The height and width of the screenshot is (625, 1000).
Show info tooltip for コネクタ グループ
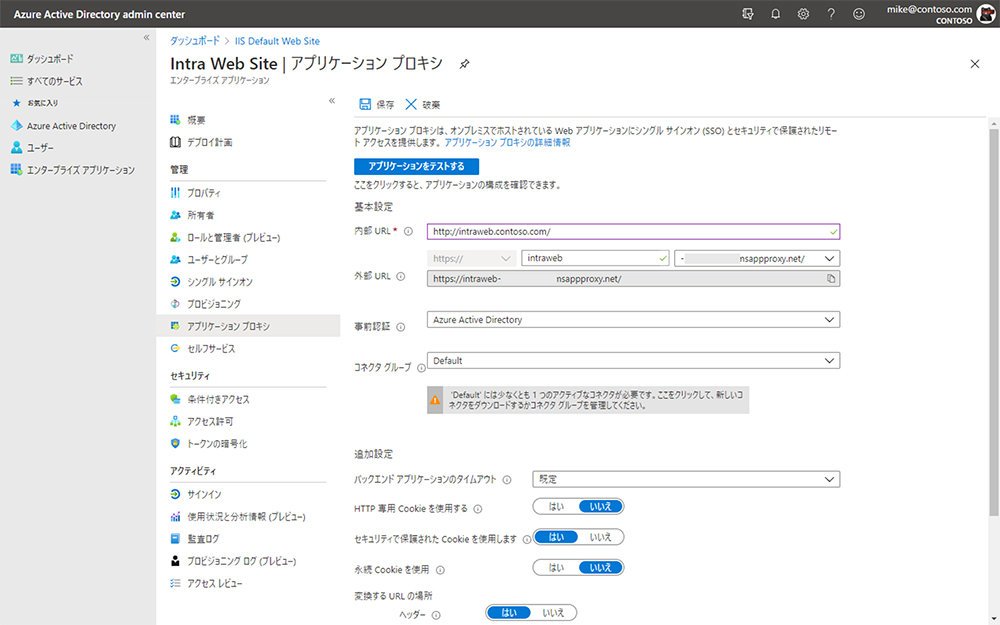(421, 368)
